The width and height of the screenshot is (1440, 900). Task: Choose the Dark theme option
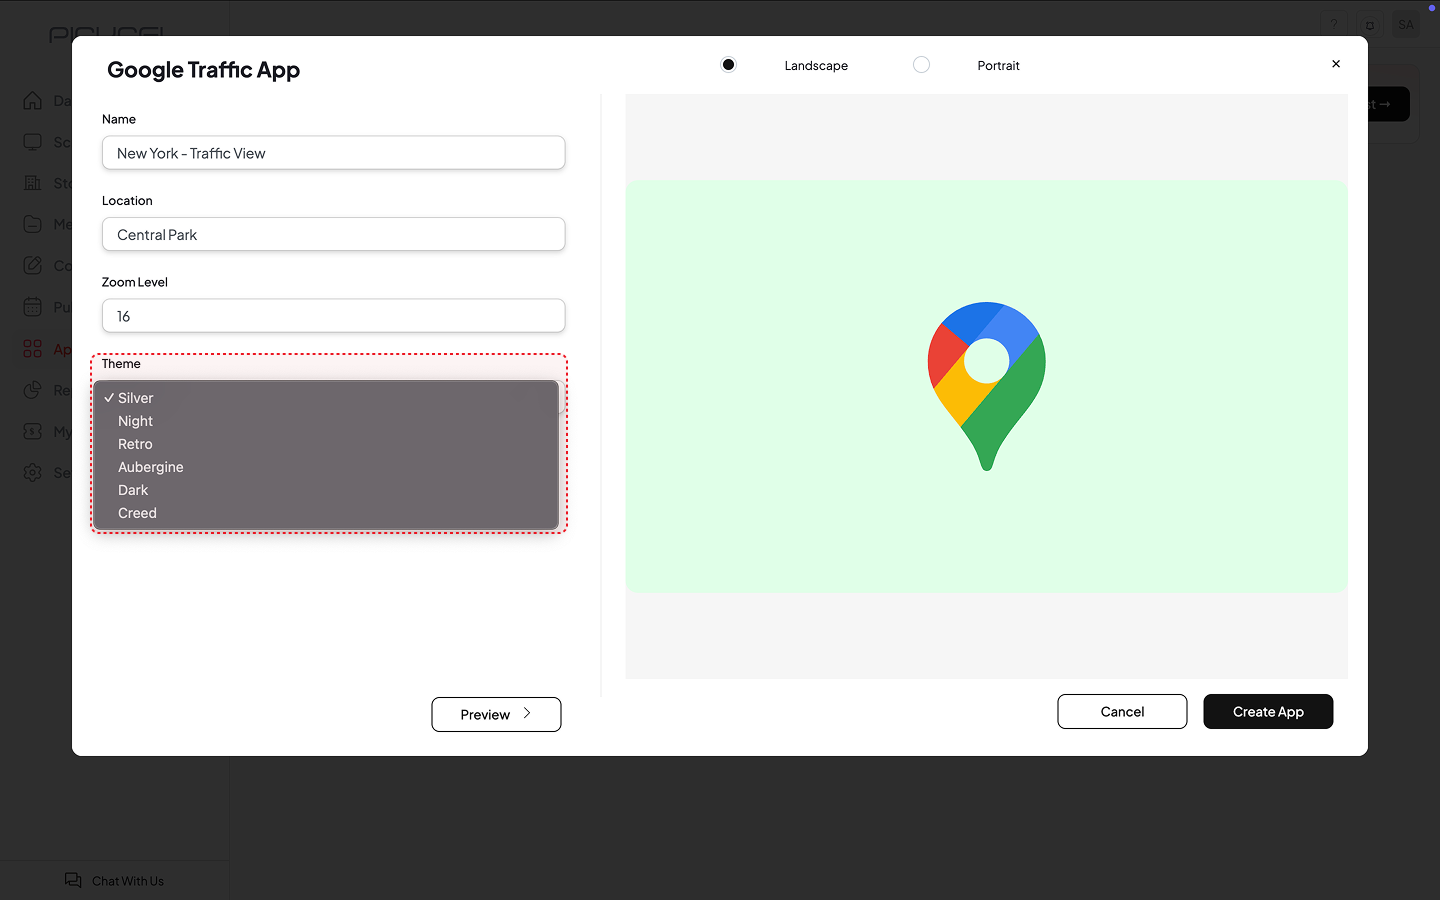click(133, 490)
